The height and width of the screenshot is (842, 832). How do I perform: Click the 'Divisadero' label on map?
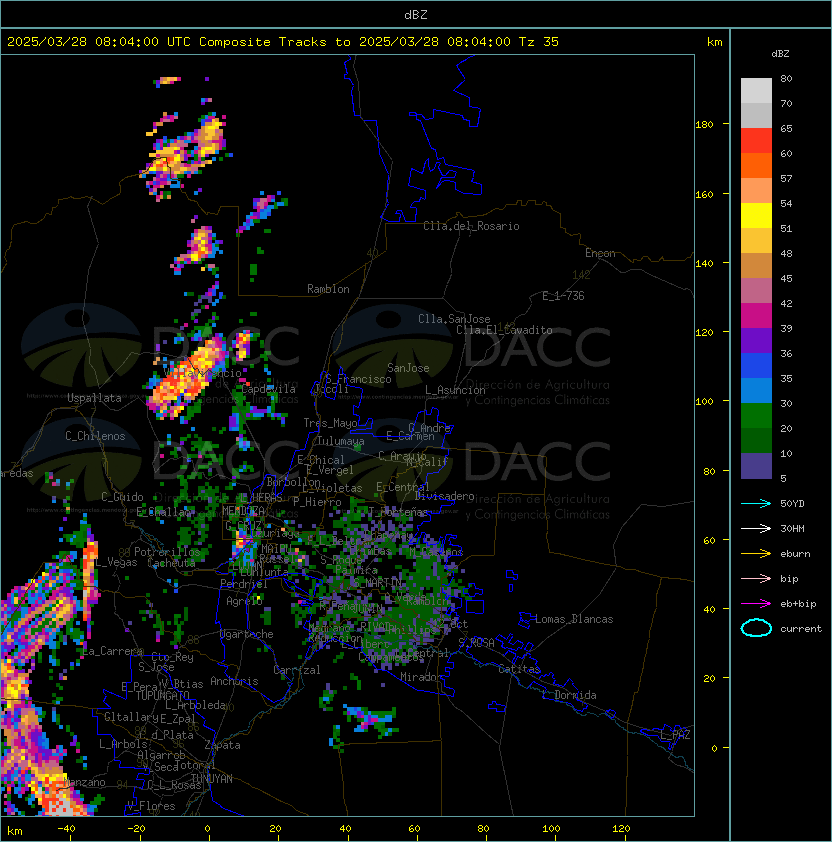445,496
